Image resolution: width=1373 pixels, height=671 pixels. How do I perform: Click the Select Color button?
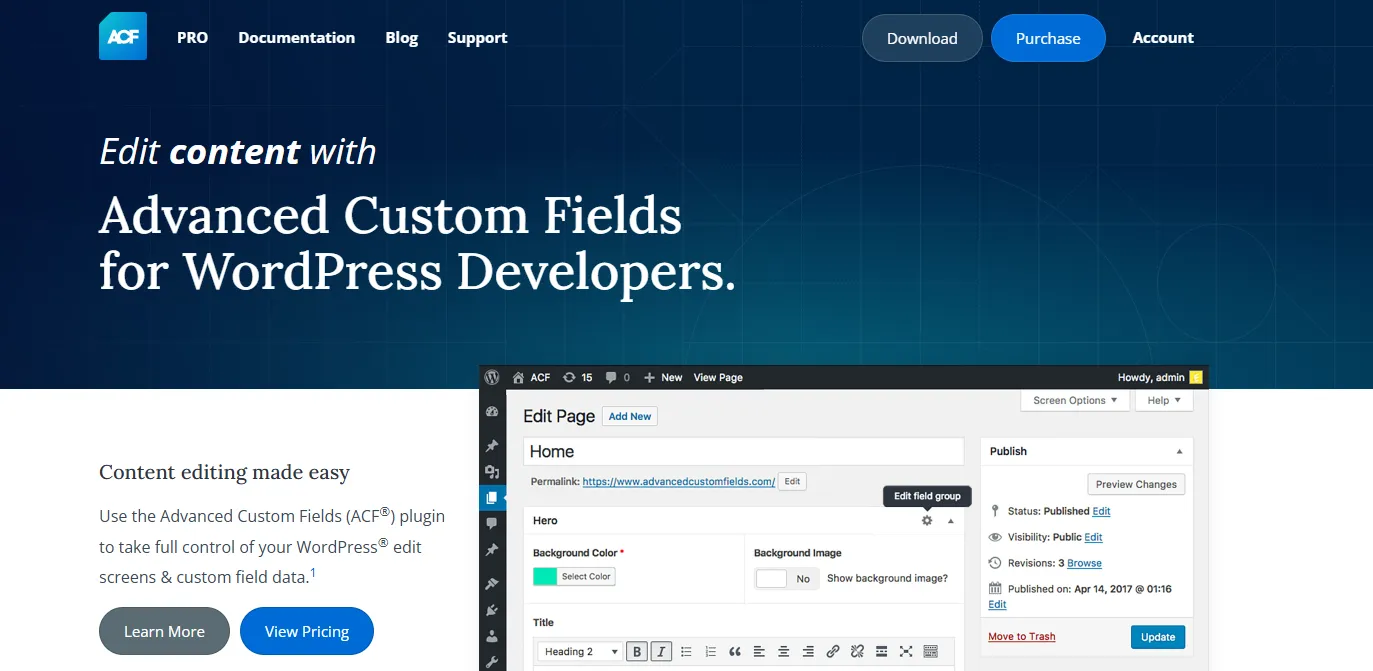click(x=586, y=576)
